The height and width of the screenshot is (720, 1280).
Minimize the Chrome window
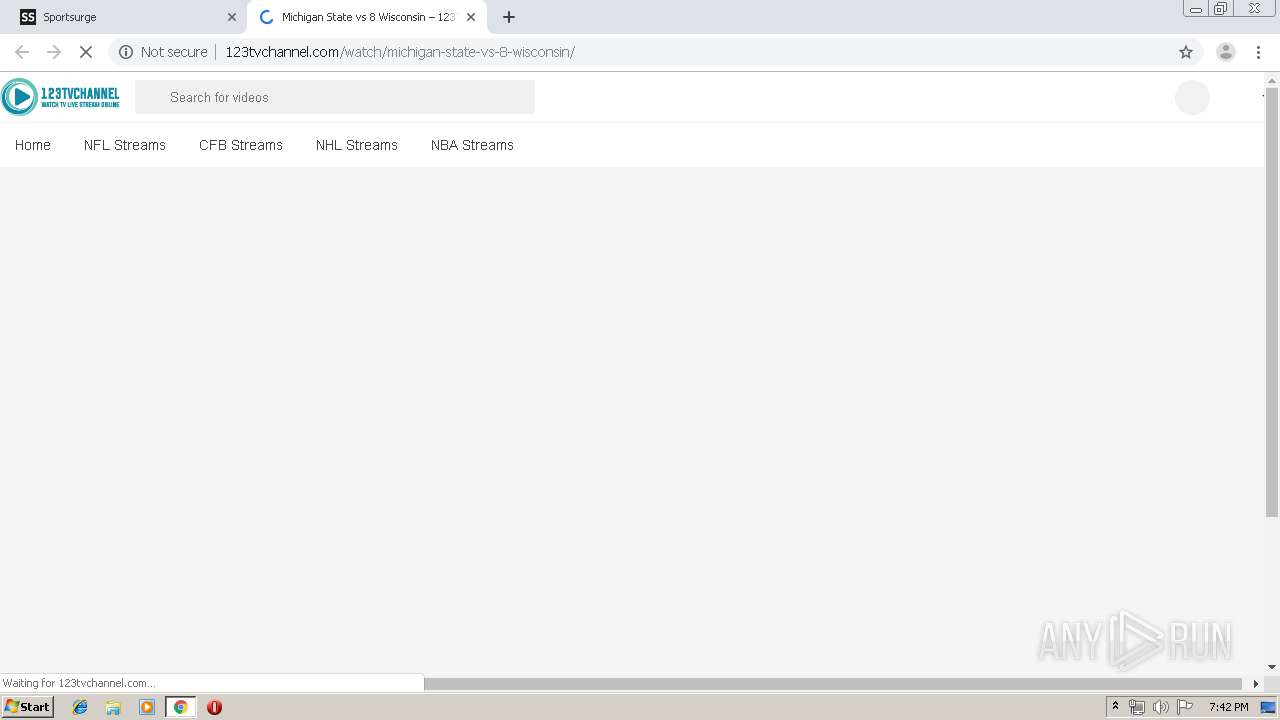click(x=1196, y=9)
